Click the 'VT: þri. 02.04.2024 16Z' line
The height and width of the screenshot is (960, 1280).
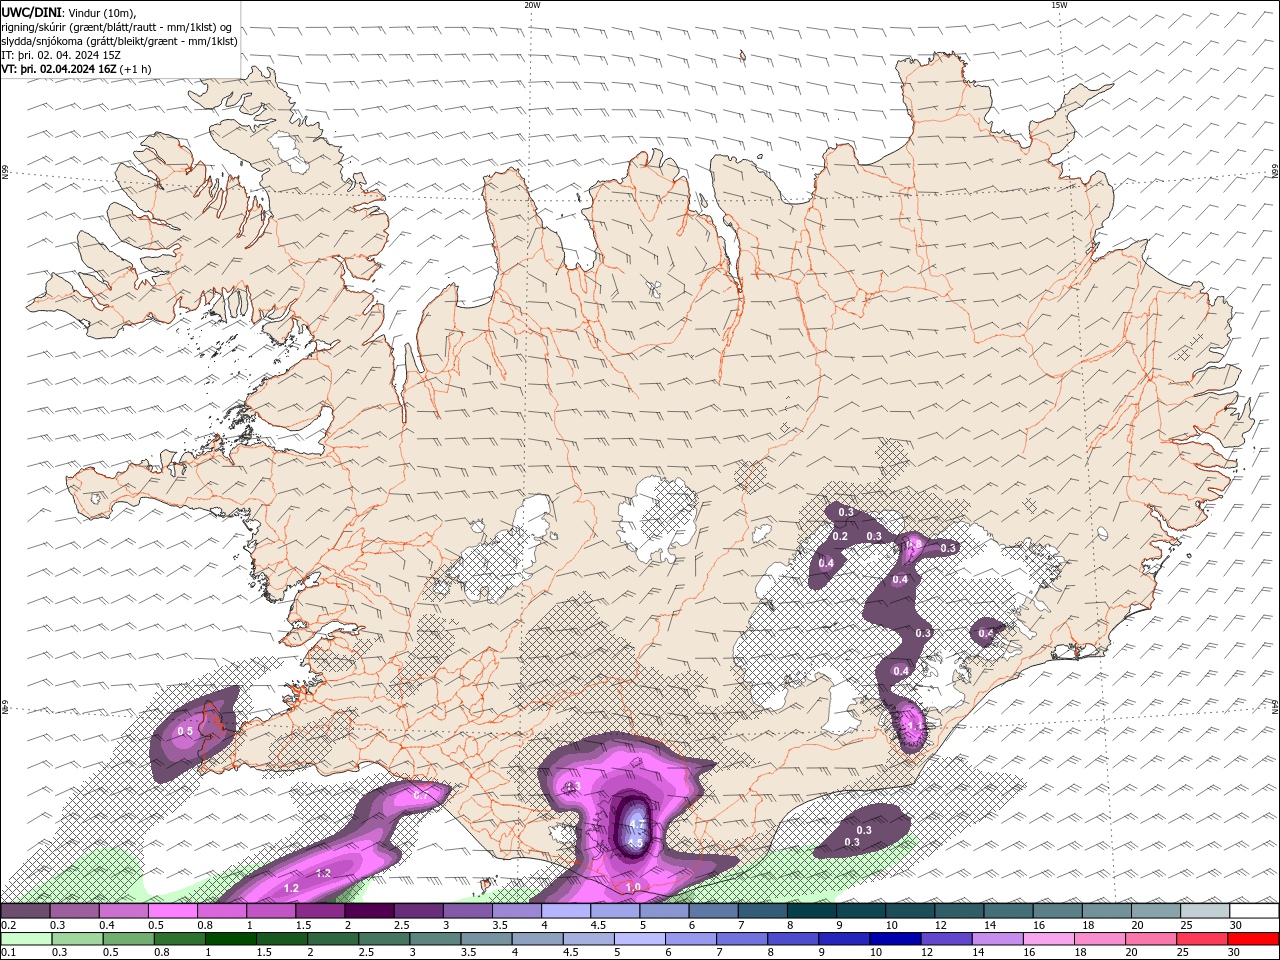point(59,69)
